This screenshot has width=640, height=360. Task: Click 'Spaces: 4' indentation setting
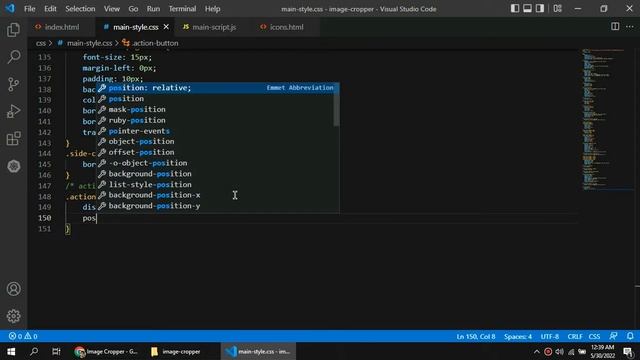pos(518,336)
